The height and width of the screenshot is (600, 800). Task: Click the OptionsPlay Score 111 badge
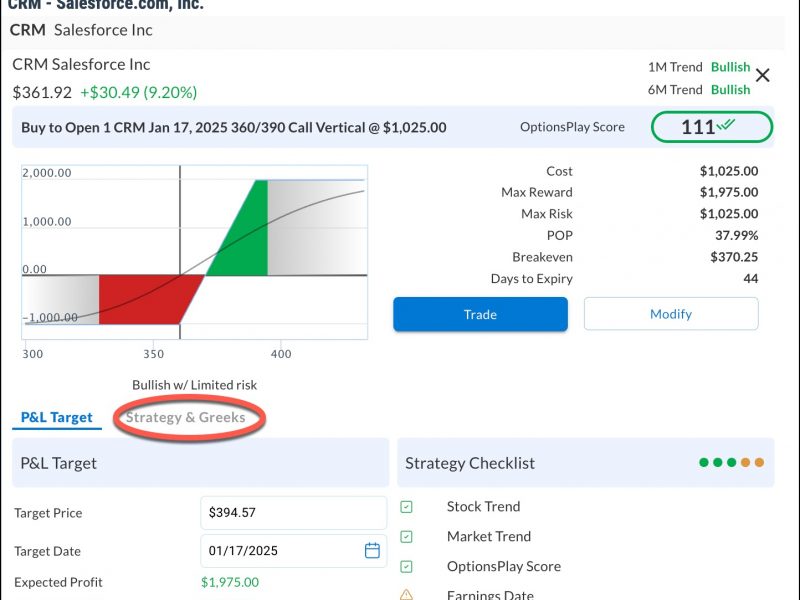tap(712, 127)
